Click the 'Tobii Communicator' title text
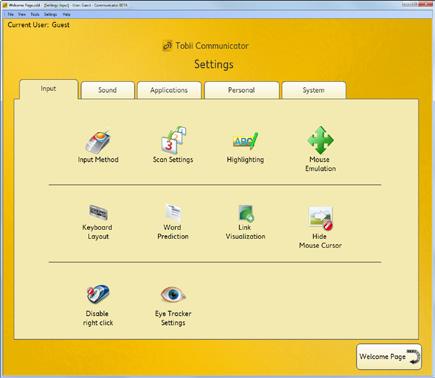 (x=212, y=46)
